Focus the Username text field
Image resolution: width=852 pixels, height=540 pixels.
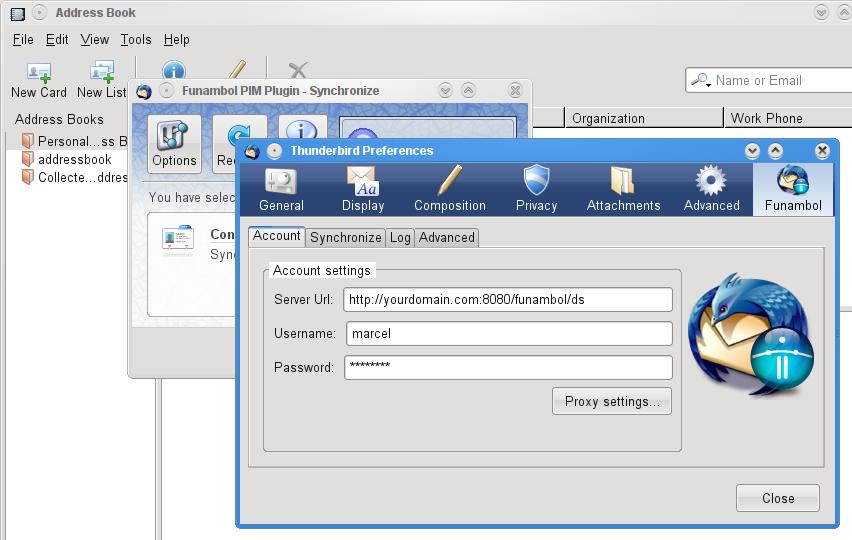[508, 334]
